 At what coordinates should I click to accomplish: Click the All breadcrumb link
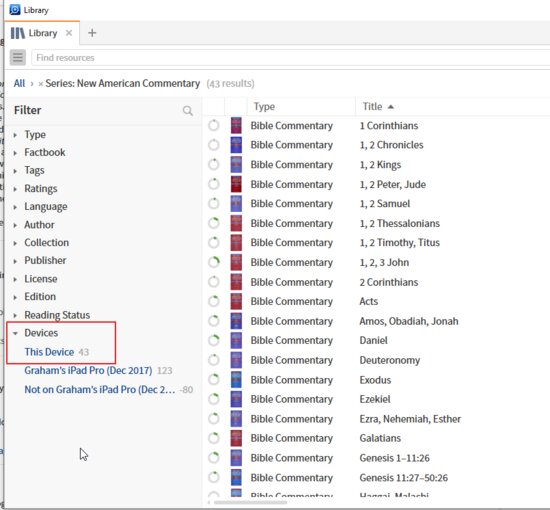click(x=19, y=83)
